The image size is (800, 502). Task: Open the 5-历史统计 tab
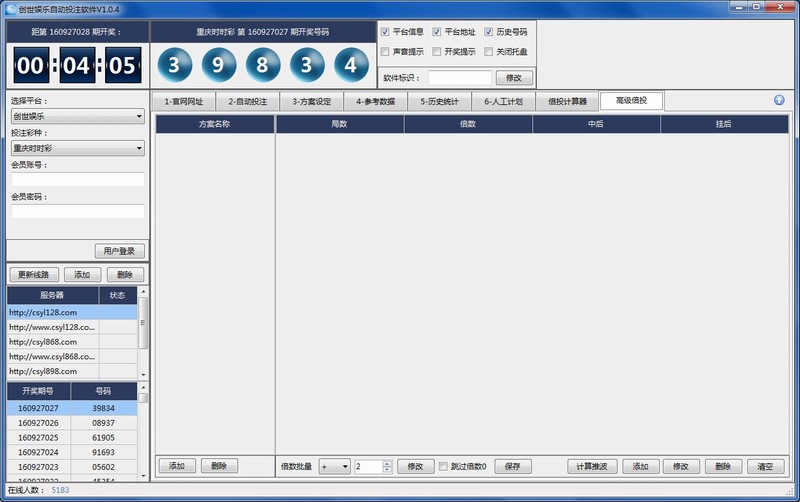point(439,101)
